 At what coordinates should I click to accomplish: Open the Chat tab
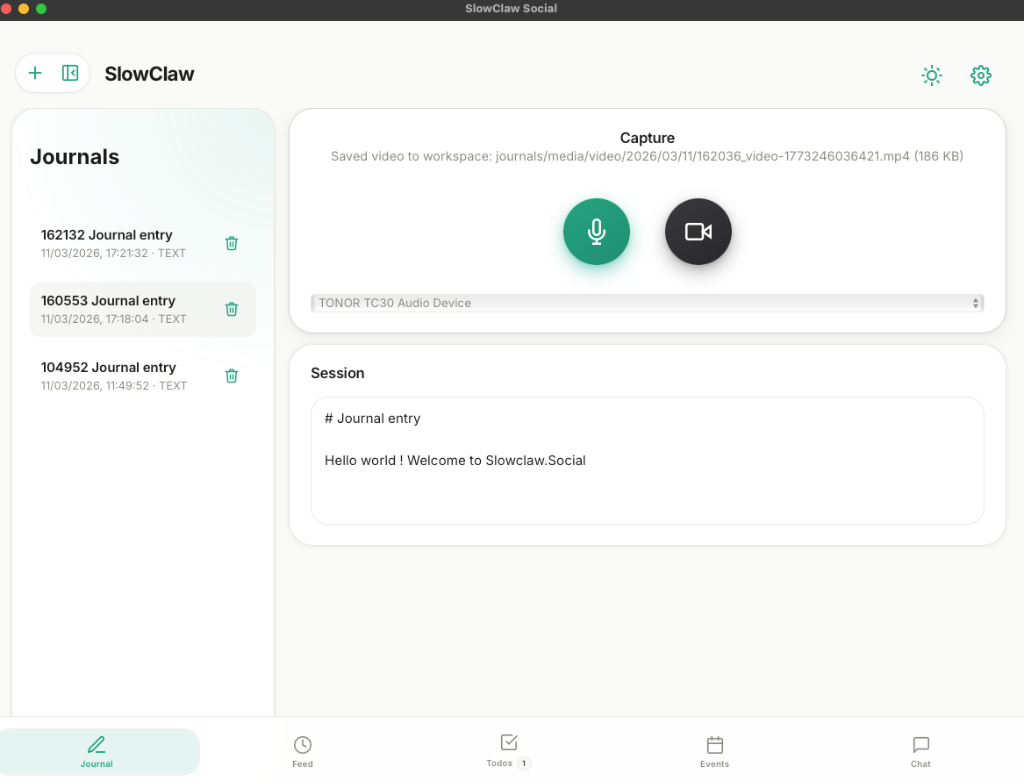pos(920,752)
